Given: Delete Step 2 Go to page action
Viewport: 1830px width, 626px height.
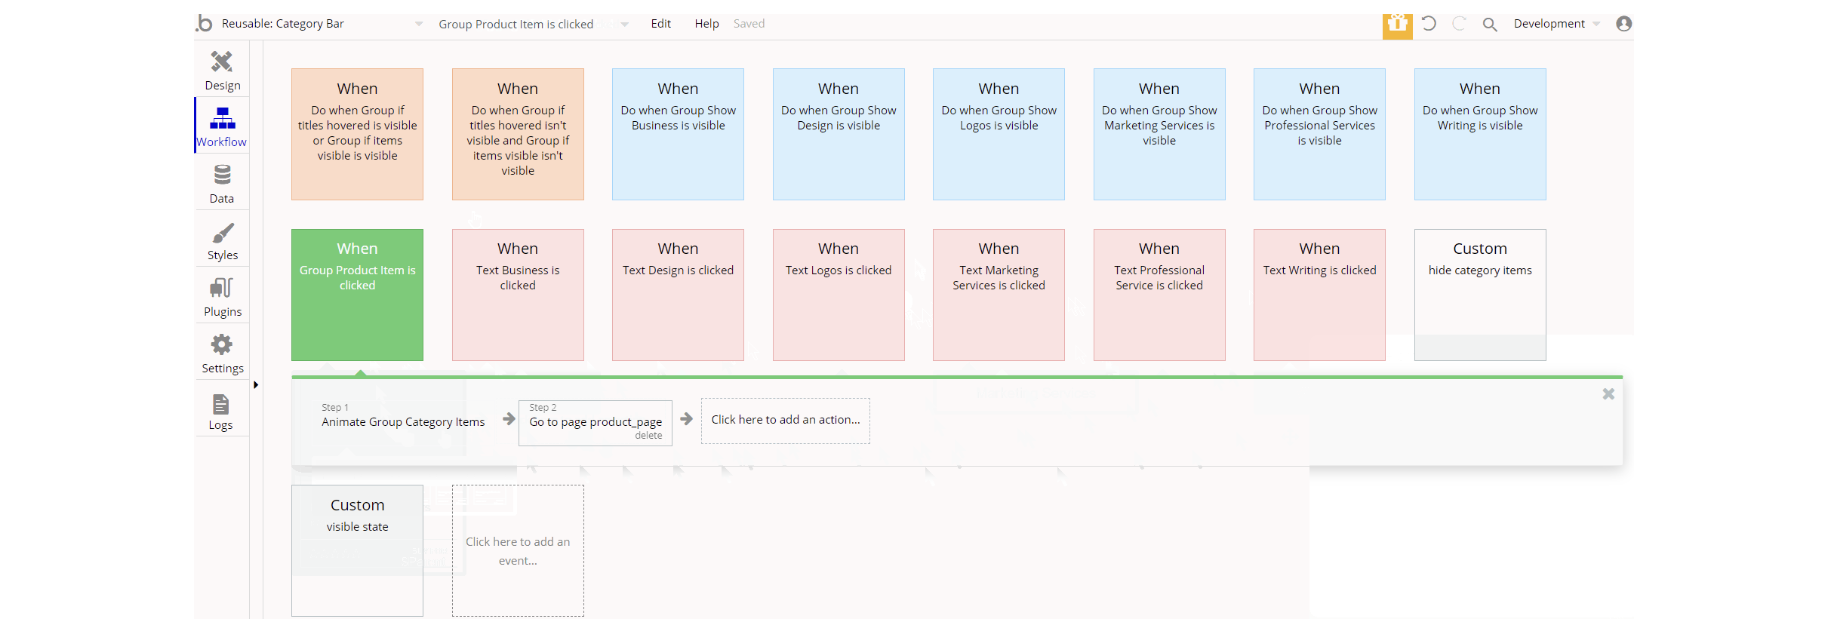Looking at the screenshot, I should [x=648, y=436].
